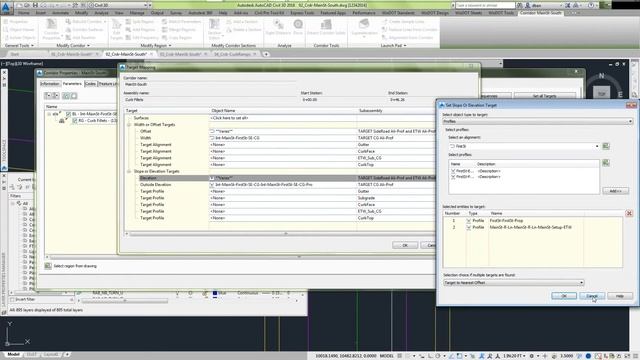Select first profile row in Select profiles list
The image size is (640, 360).
(x=524, y=171)
